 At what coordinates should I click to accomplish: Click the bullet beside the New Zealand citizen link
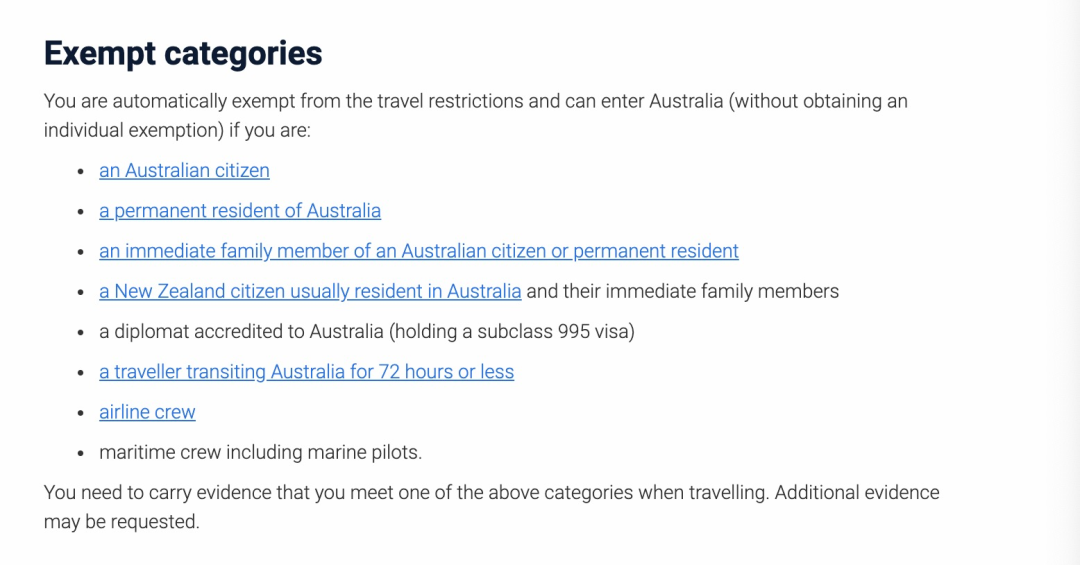pyautogui.click(x=81, y=292)
